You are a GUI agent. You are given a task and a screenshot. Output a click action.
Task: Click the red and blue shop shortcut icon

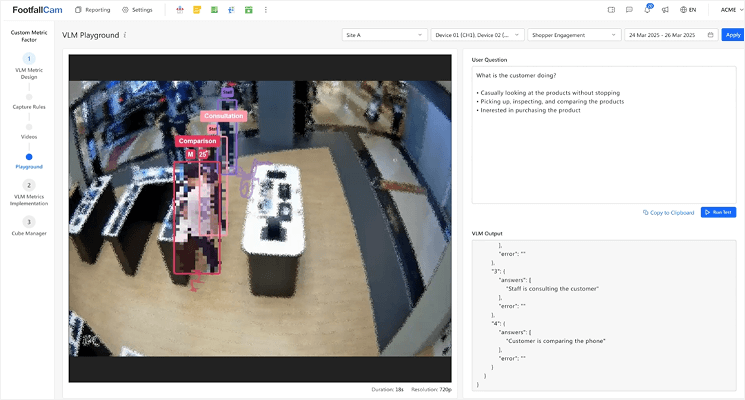pyautogui.click(x=180, y=10)
